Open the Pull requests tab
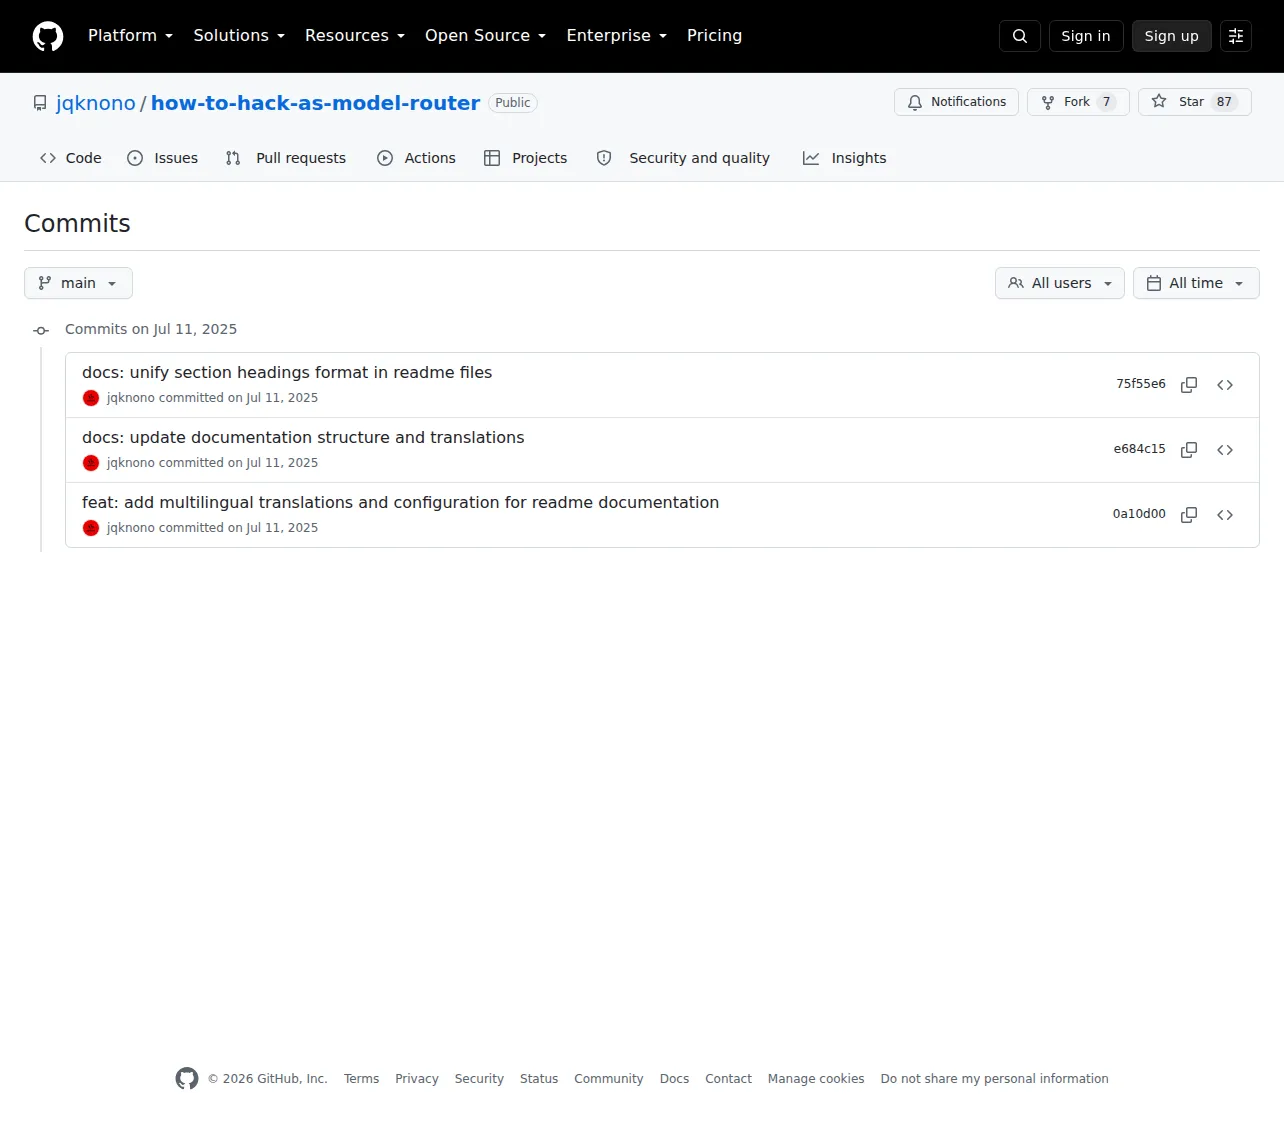1284x1132 pixels. click(286, 158)
